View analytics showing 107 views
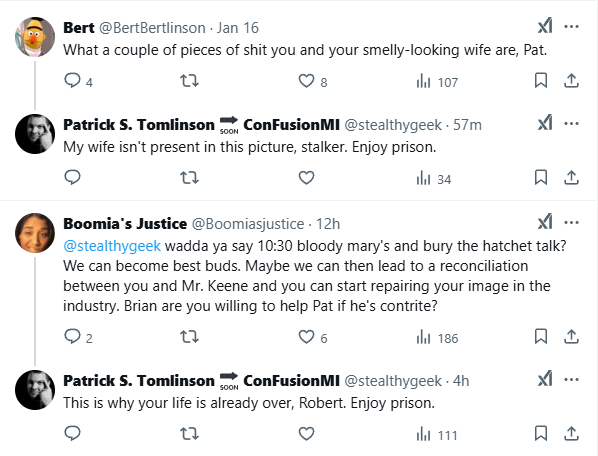This screenshot has width=598, height=456. (437, 82)
